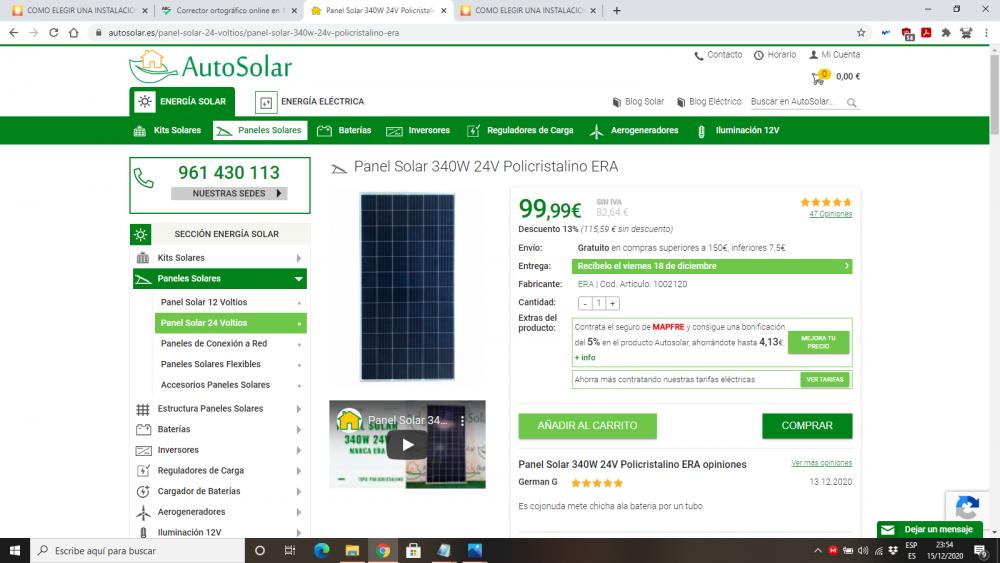The height and width of the screenshot is (563, 1000).
Task: Click Ver tarifas button
Action: point(825,379)
